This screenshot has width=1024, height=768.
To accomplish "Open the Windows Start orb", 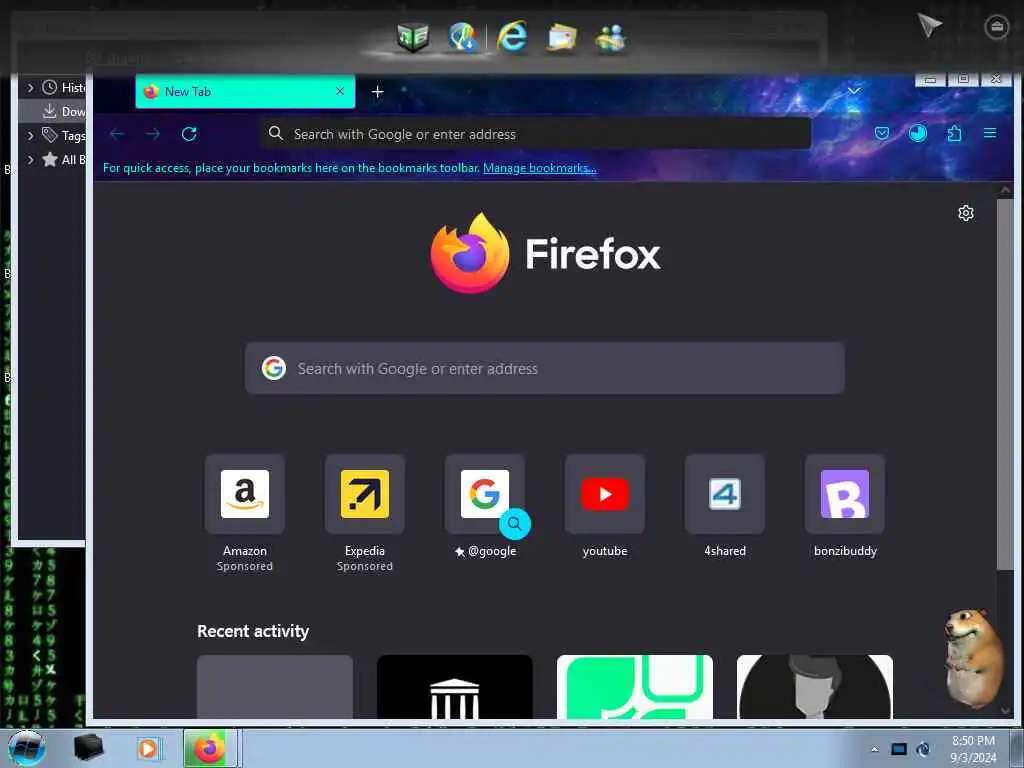I will coord(26,748).
